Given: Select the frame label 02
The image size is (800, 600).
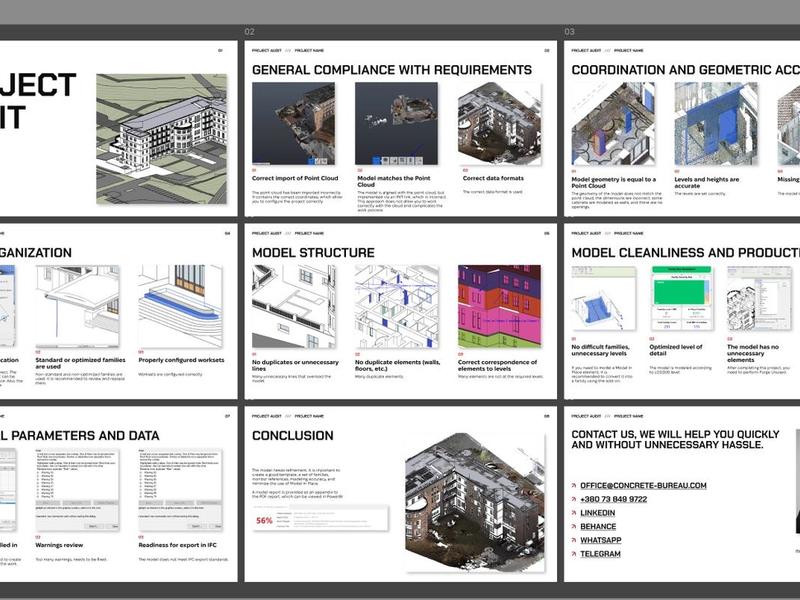Looking at the screenshot, I should pos(249,32).
